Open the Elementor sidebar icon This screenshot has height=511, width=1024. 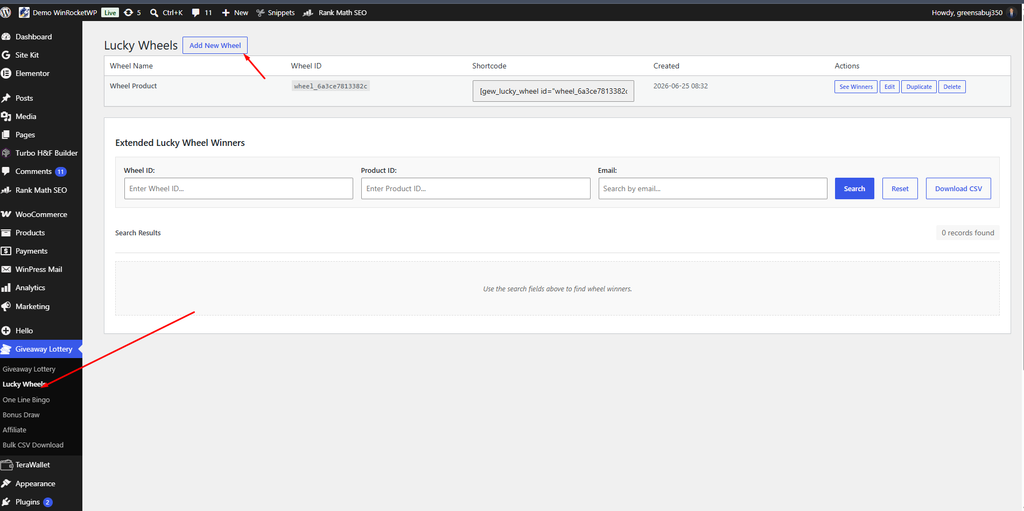7,73
